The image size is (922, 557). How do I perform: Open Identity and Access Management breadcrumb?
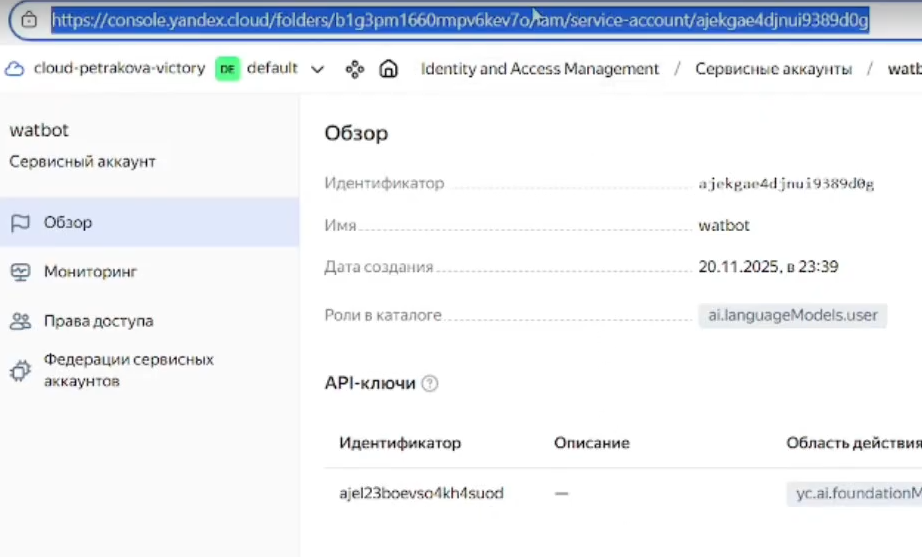540,69
